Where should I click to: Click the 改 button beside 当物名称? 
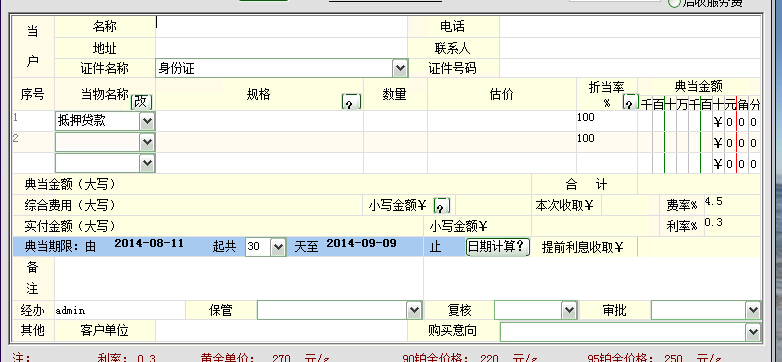142,102
